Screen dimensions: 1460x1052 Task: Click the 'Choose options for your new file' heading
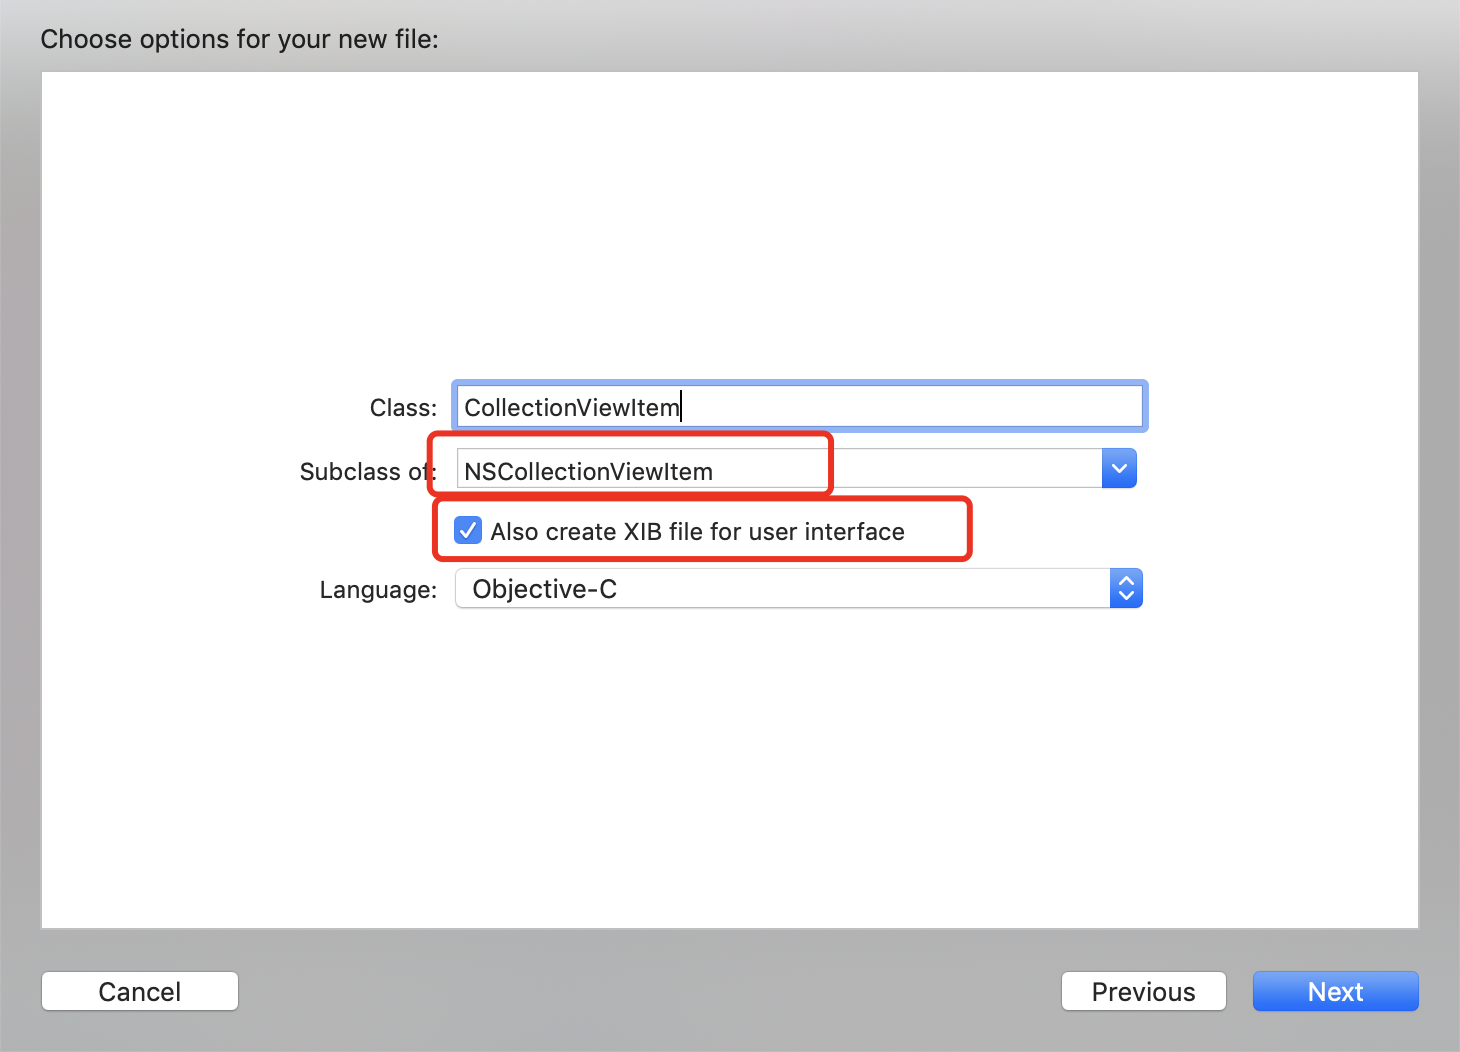pyautogui.click(x=239, y=39)
